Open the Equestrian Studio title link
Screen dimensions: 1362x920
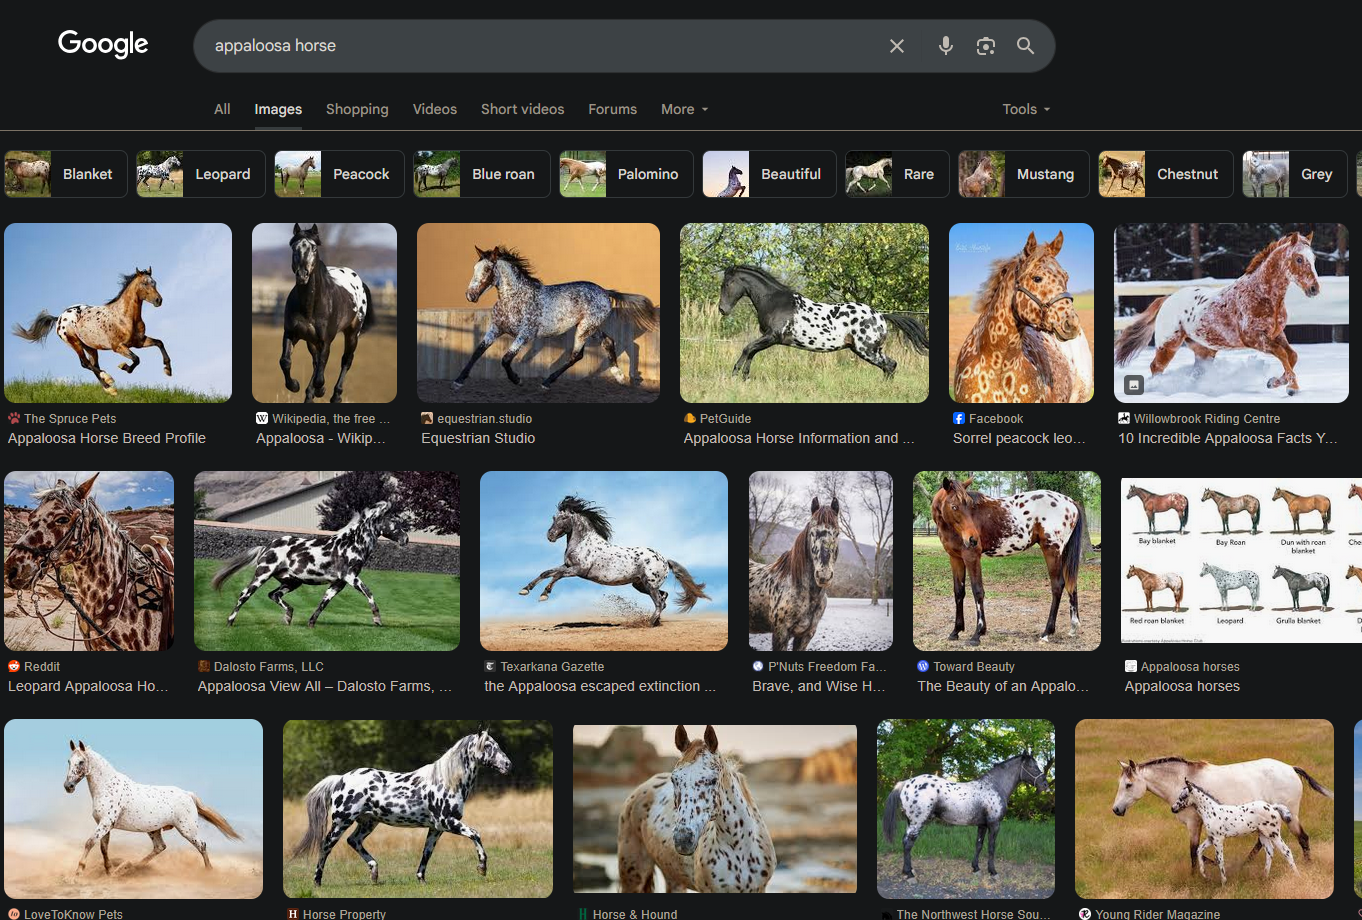coord(478,438)
